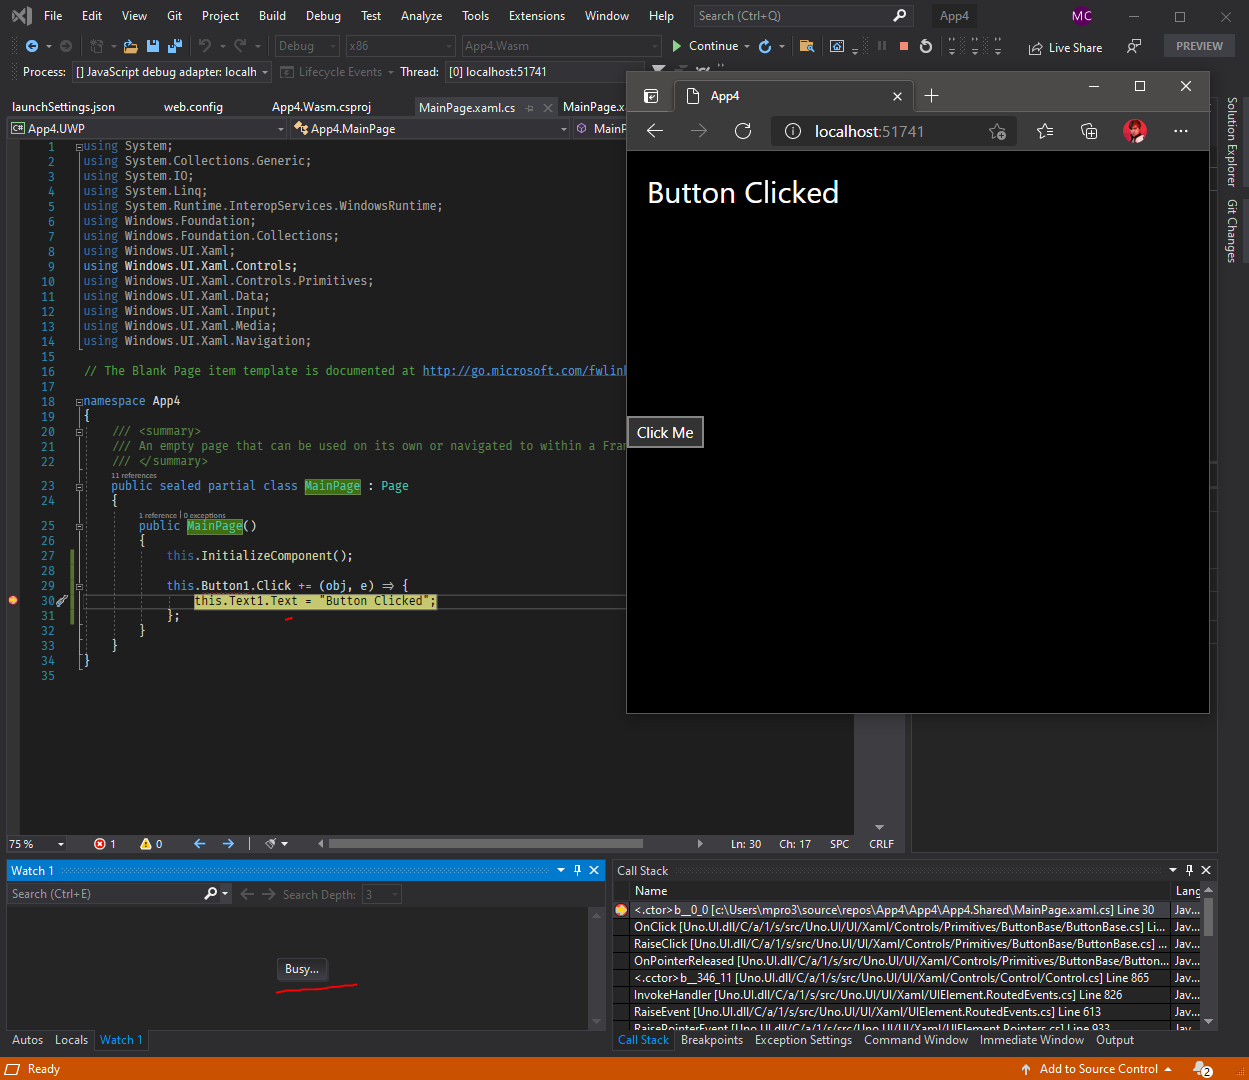Open the Debug menu

click(323, 15)
